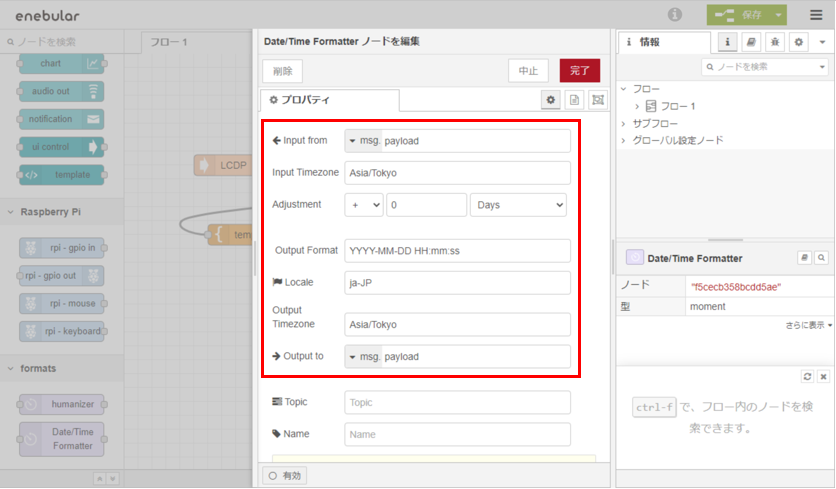Collapse all palette categories up arrow
Viewport: 836px width, 489px height.
point(100,478)
